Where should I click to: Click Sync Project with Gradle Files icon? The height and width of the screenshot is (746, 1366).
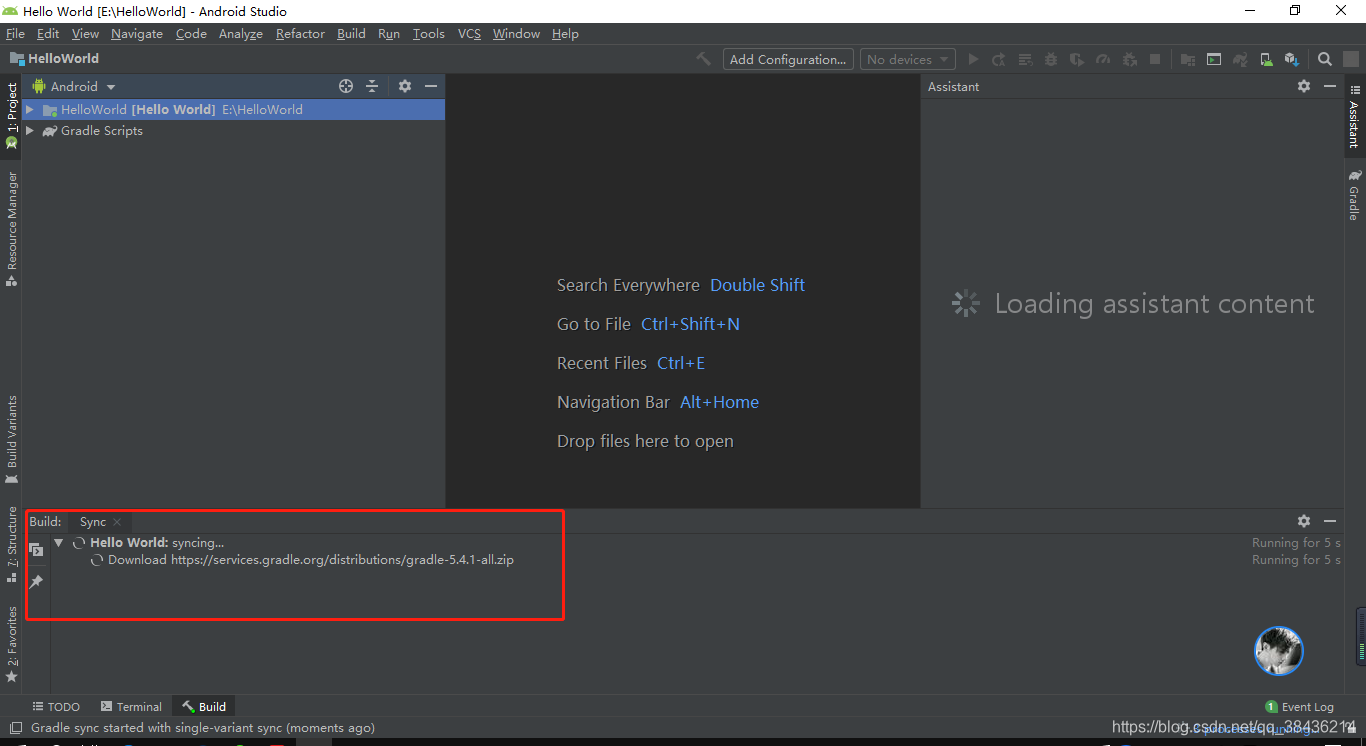[1239, 59]
